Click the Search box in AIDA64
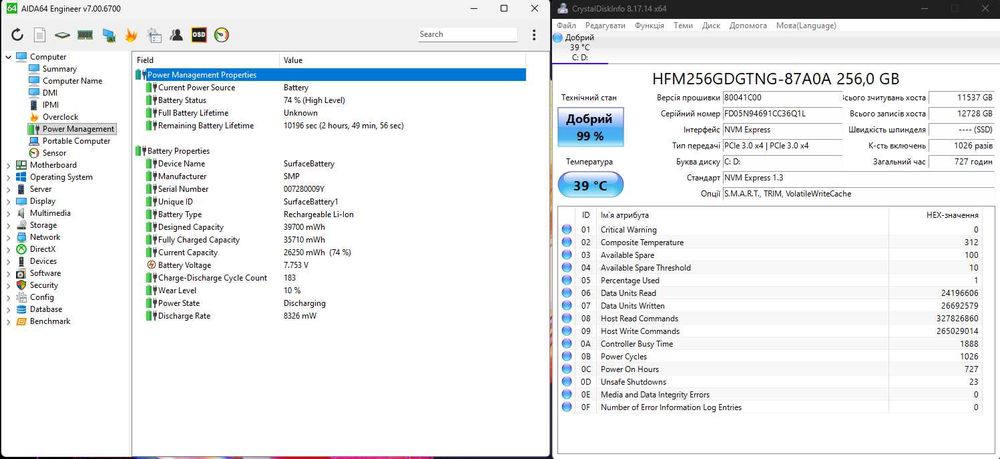 click(467, 34)
